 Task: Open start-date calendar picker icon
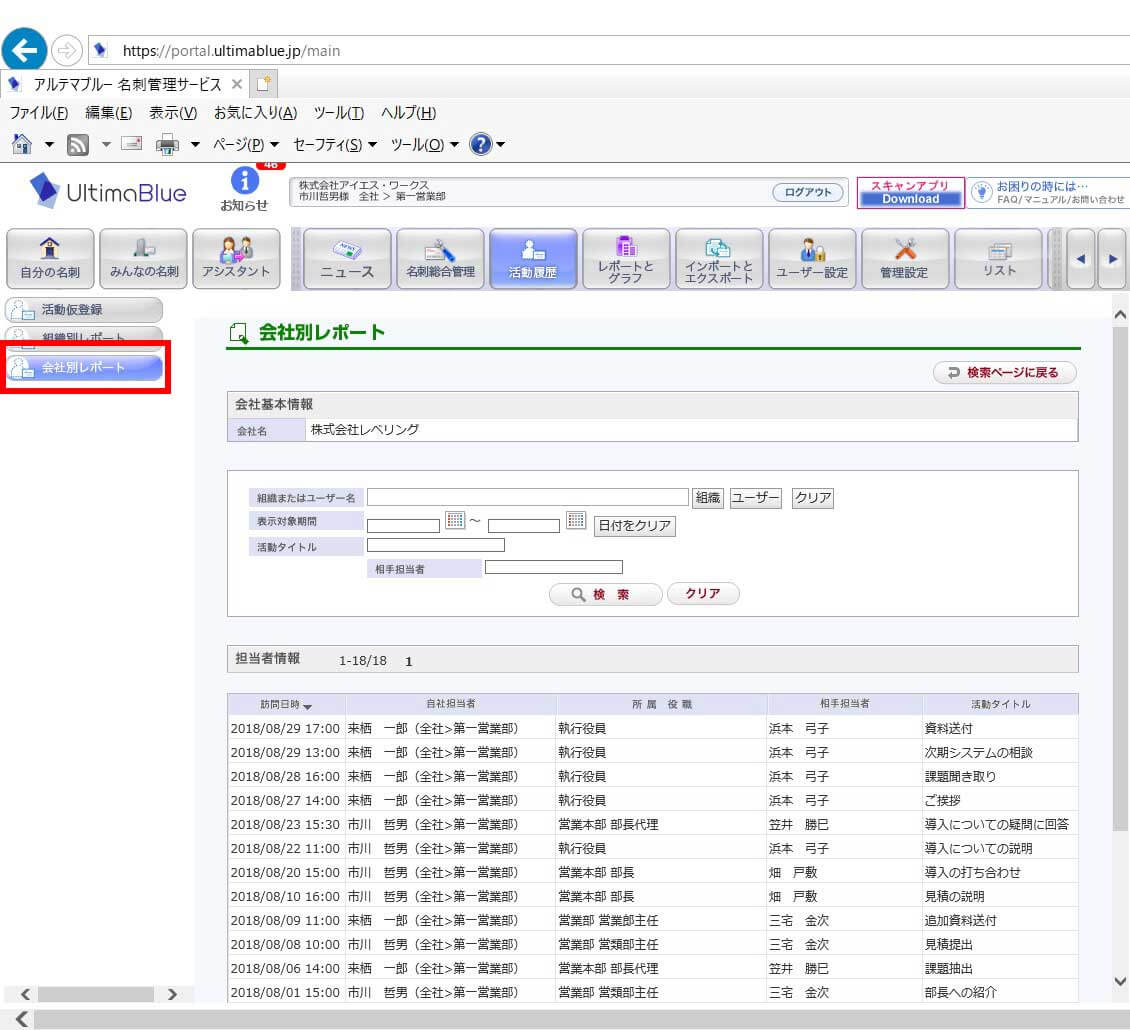455,520
